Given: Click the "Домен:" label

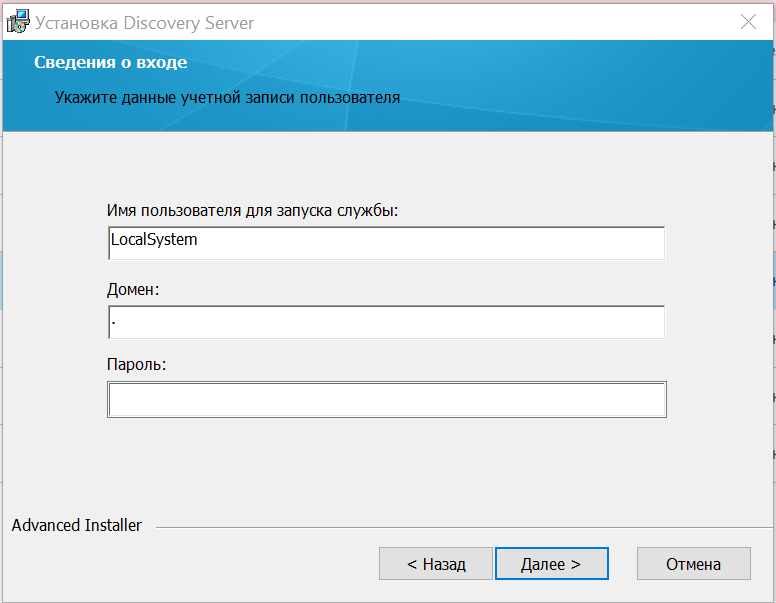Looking at the screenshot, I should 133,289.
